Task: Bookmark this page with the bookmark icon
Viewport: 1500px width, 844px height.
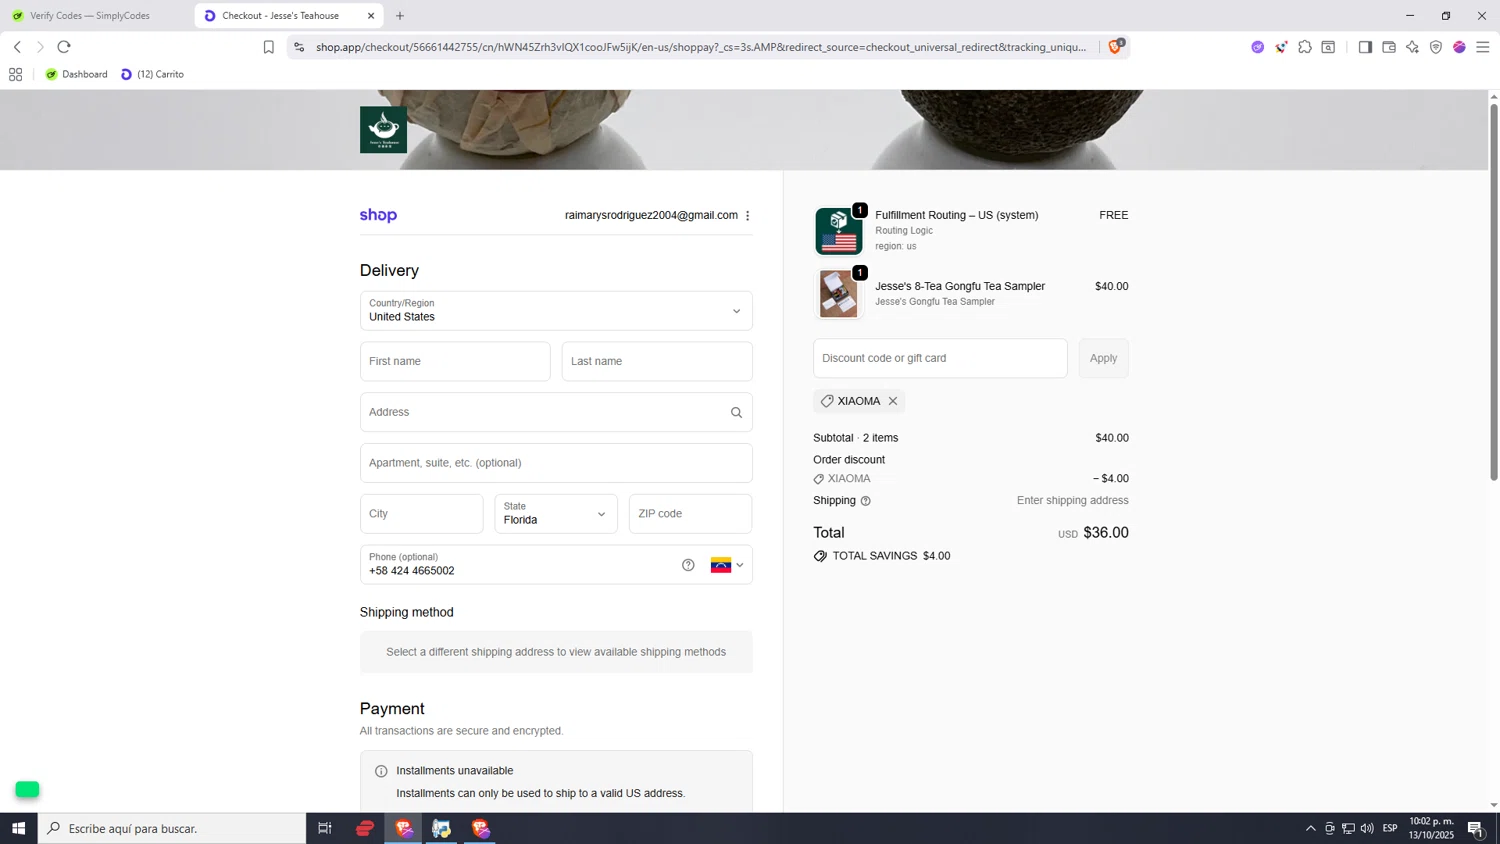Action: click(x=268, y=47)
